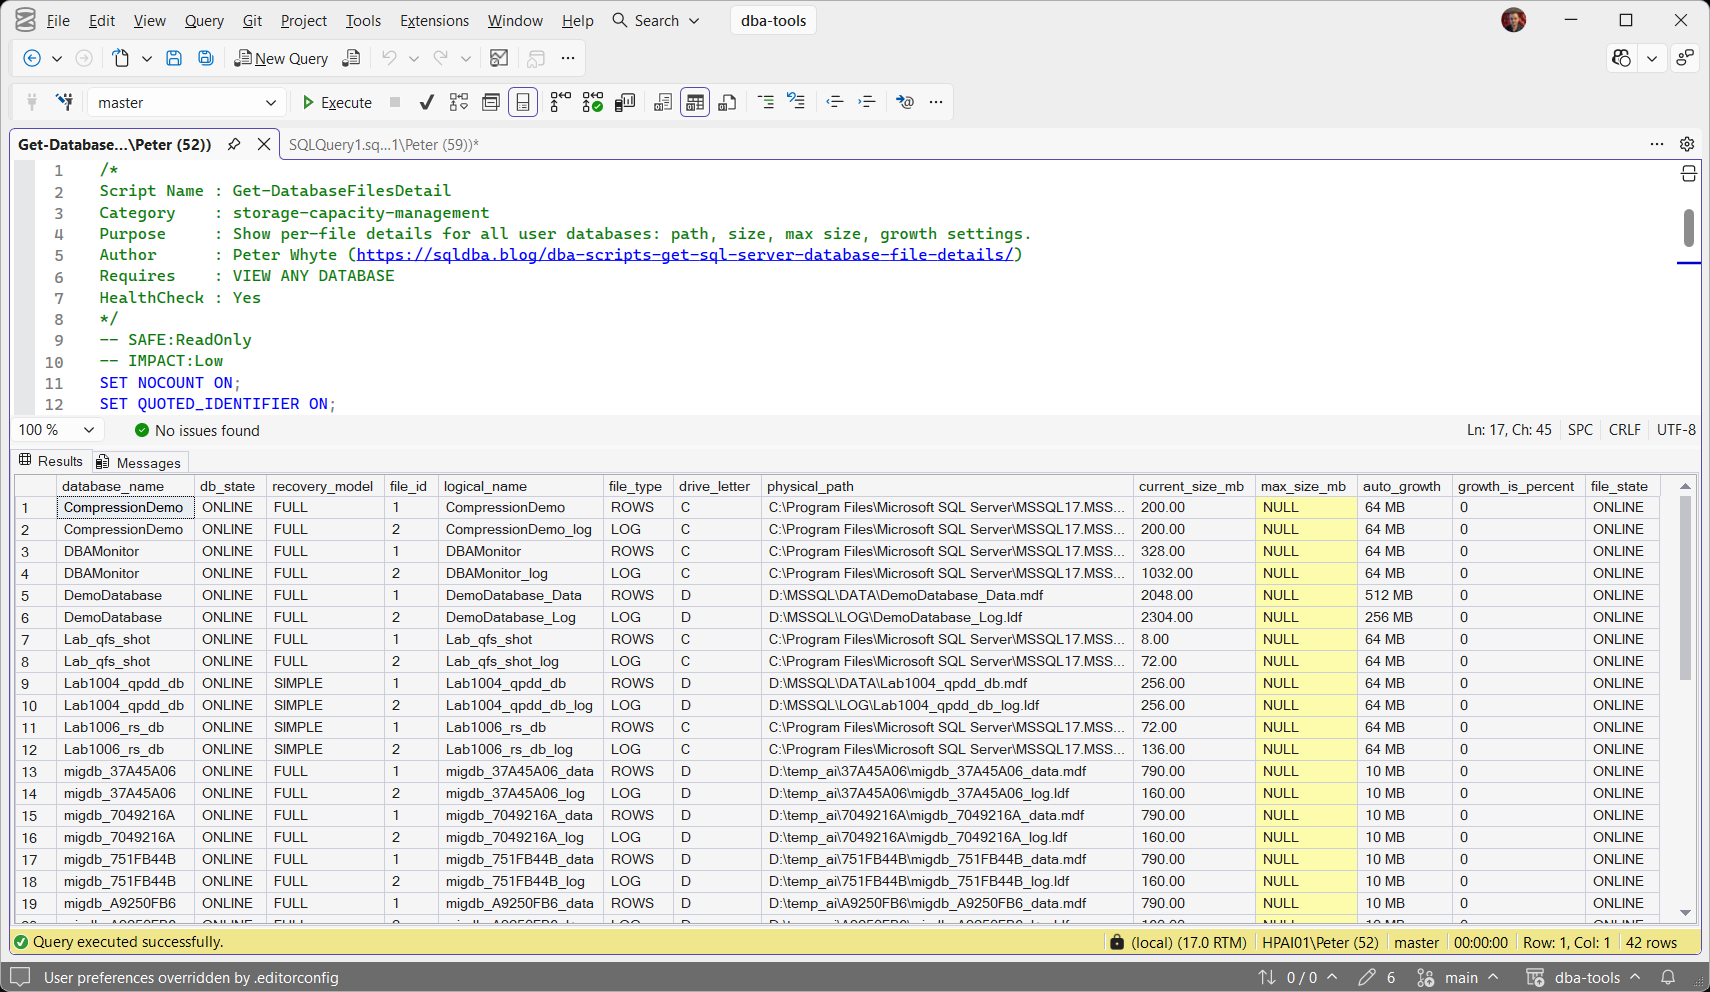Click the code editor vertical scrollbar

tap(1688, 228)
